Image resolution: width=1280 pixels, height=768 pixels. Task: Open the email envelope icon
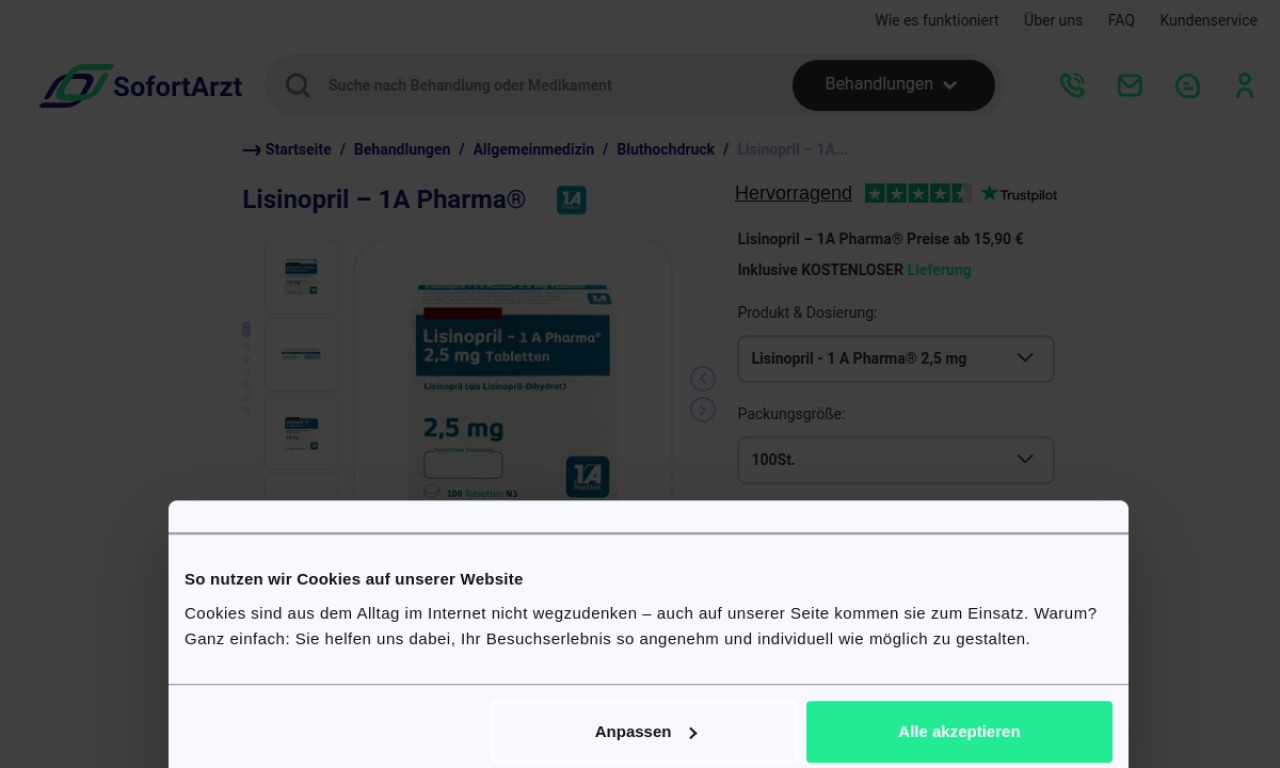click(1130, 85)
